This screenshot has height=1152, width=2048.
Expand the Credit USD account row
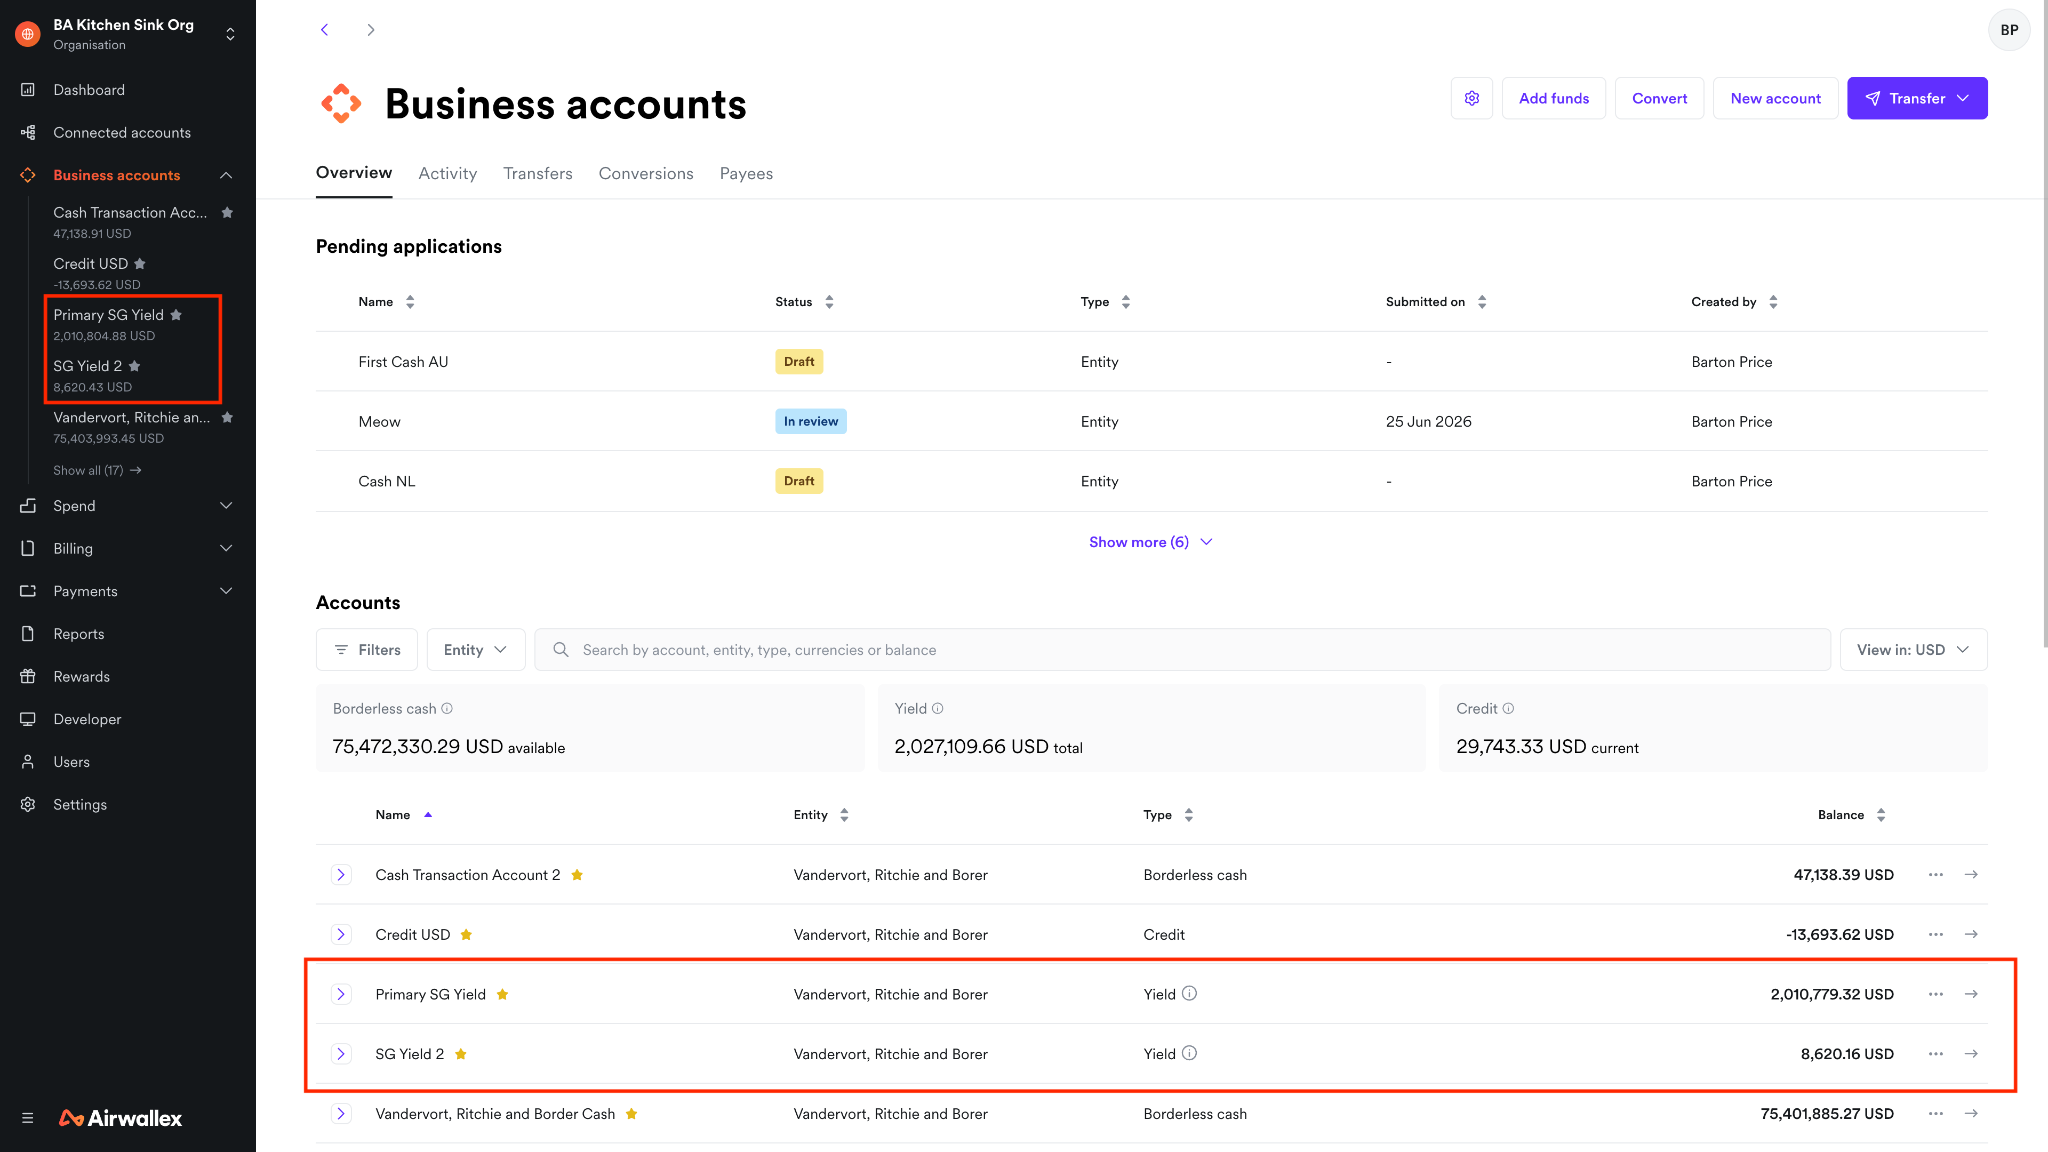(x=341, y=934)
